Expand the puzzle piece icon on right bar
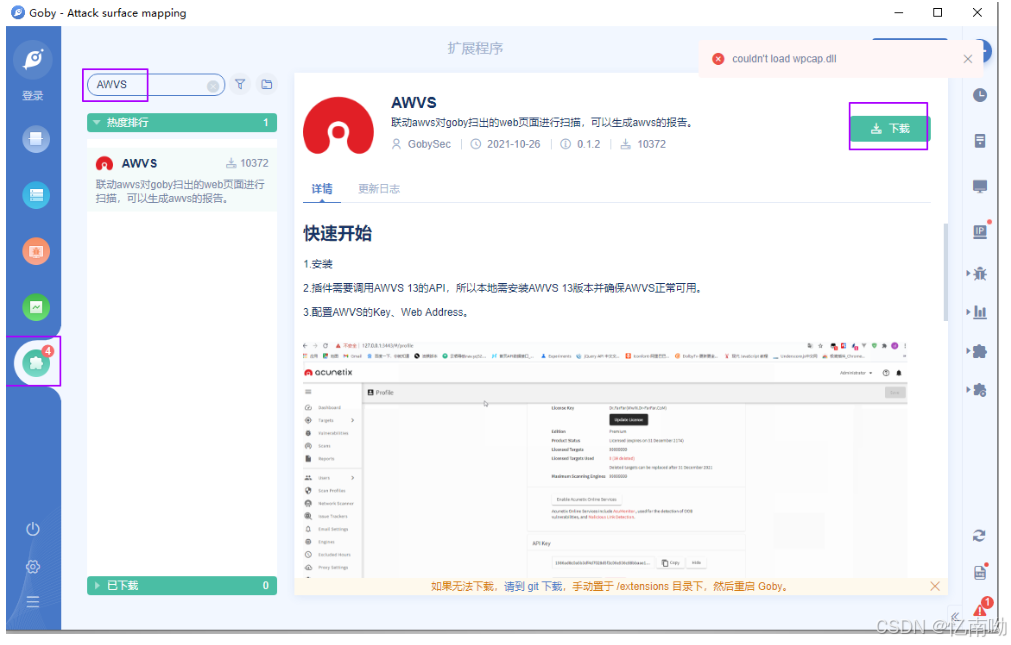The height and width of the screenshot is (645, 1011). [x=978, y=352]
